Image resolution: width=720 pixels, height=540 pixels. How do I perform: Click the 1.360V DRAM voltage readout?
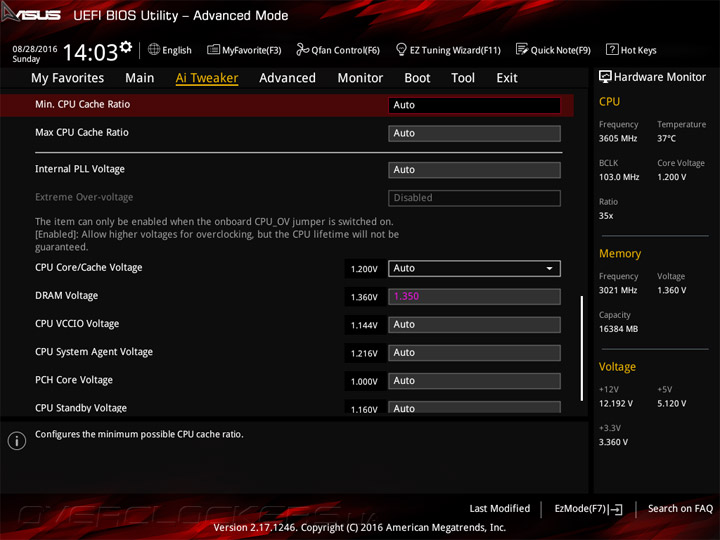coord(364,297)
